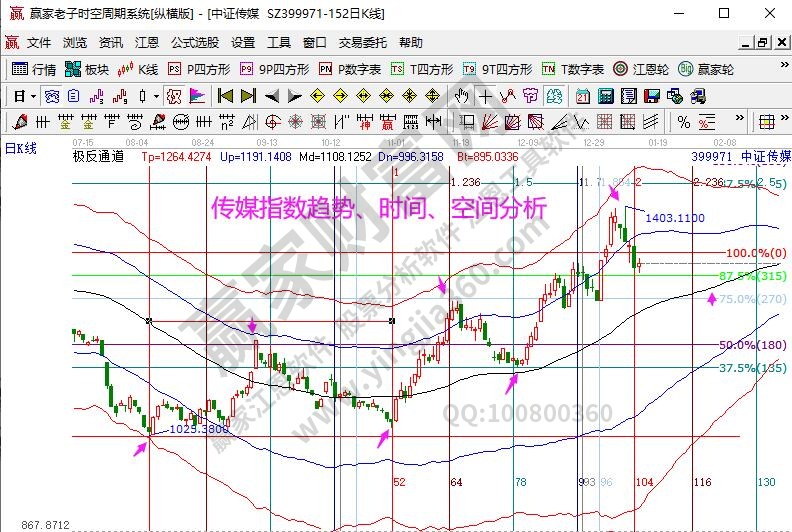The width and height of the screenshot is (792, 532).
Task: Select the pencil drawing tool
Action: (x=20, y=122)
